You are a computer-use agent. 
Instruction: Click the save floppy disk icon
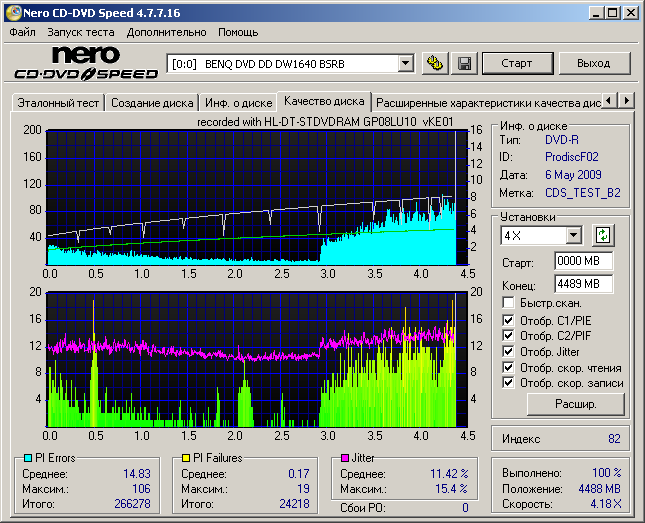click(464, 63)
